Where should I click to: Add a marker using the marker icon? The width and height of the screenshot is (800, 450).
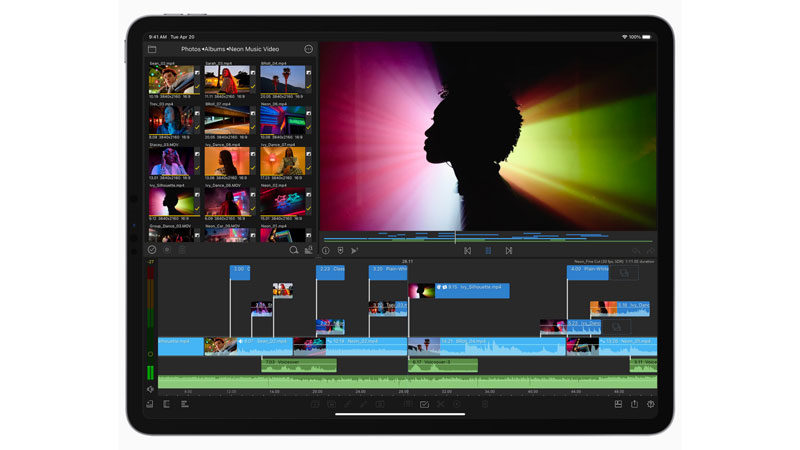[x=340, y=250]
